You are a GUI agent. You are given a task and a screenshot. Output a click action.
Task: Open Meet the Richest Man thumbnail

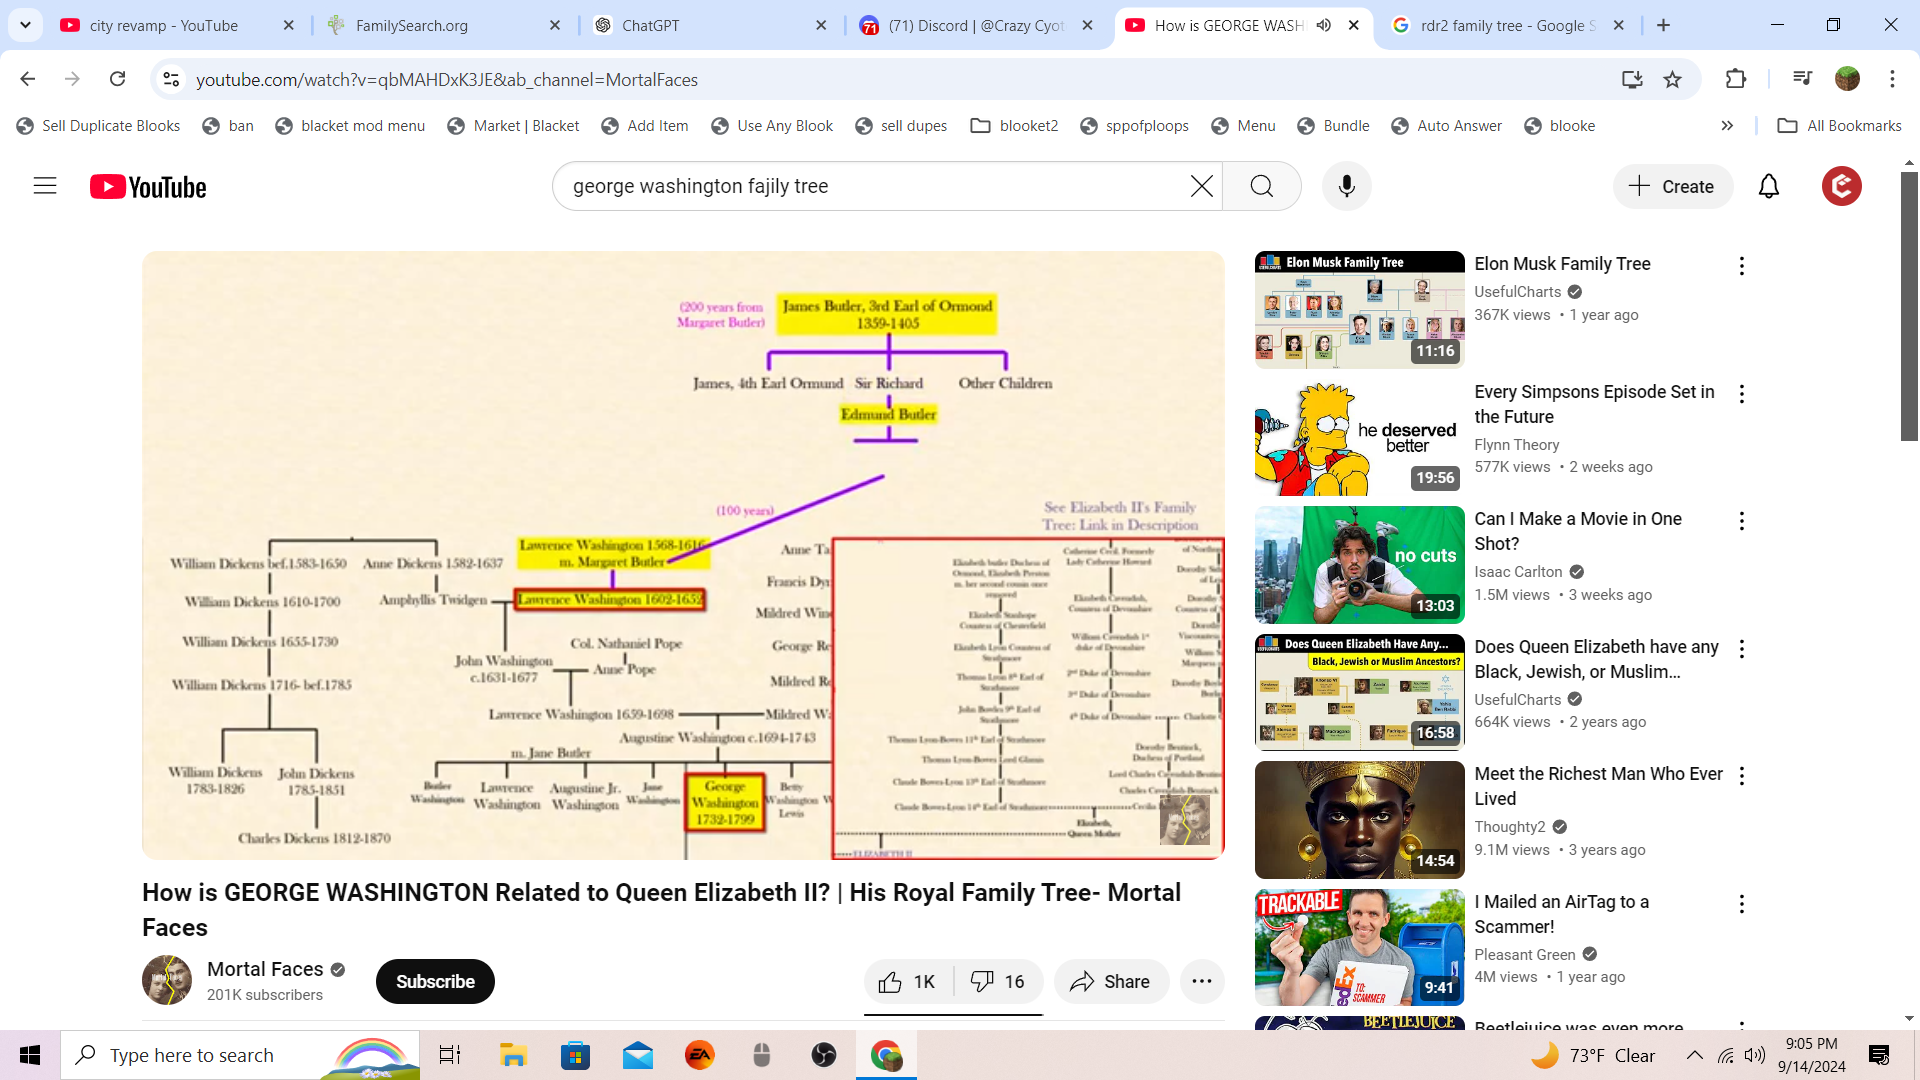(x=1359, y=820)
